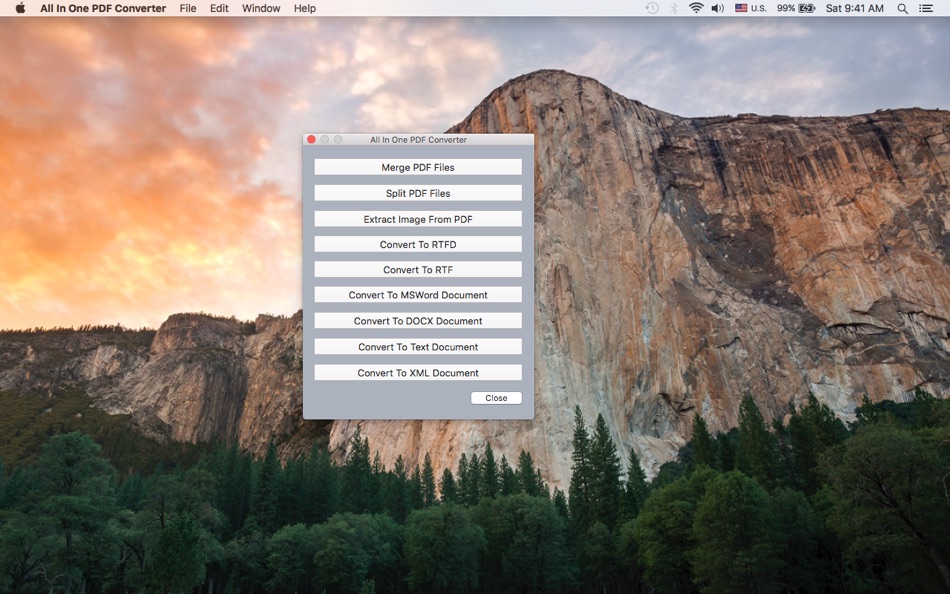Select Extract Image From PDF
Image resolution: width=950 pixels, height=594 pixels.
[x=418, y=219]
